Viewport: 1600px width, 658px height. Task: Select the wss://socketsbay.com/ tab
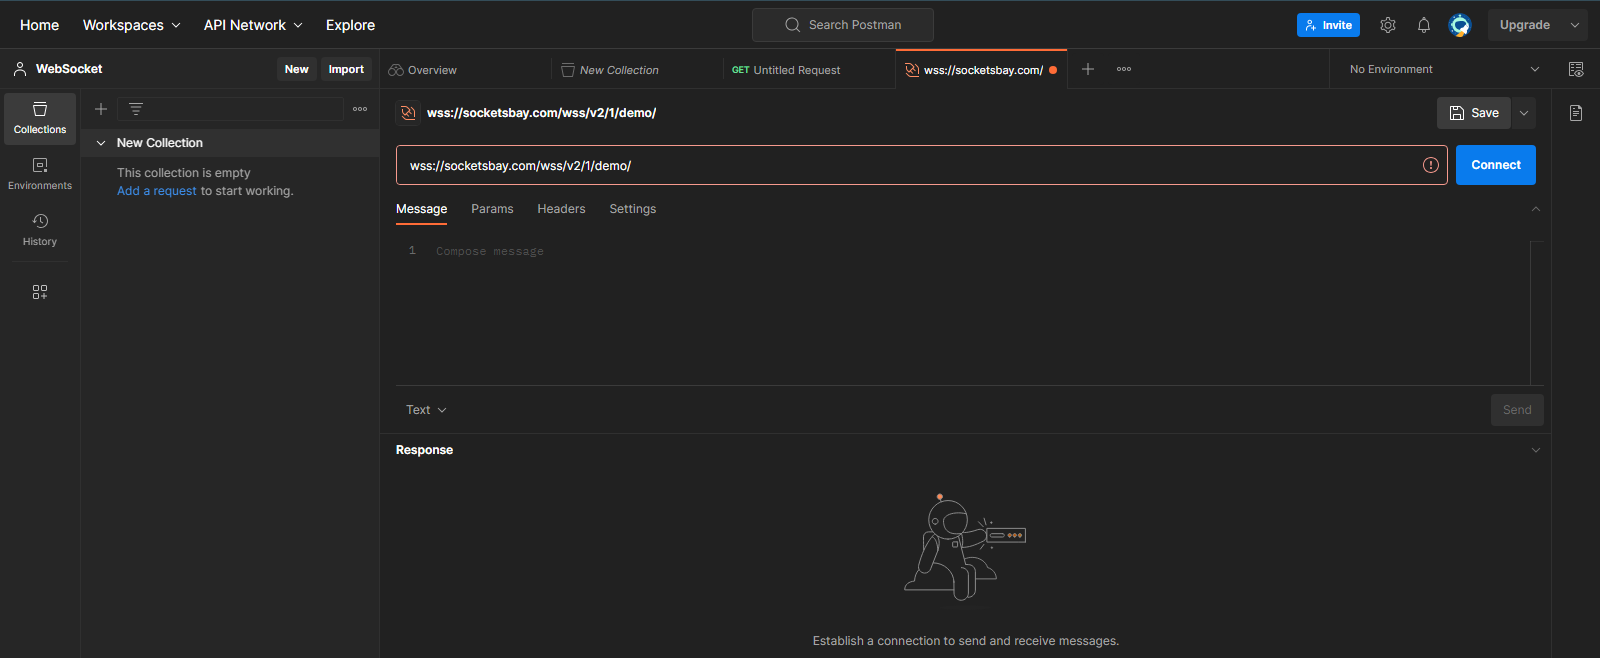981,70
